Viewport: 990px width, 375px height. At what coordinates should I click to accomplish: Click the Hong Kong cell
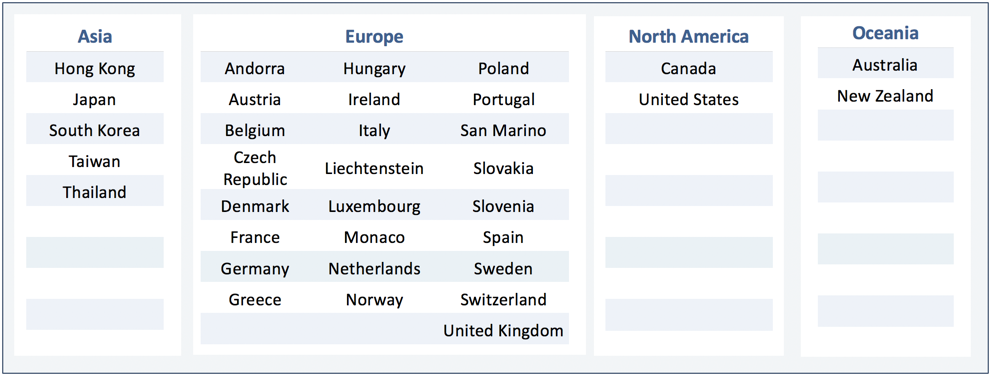tap(95, 68)
